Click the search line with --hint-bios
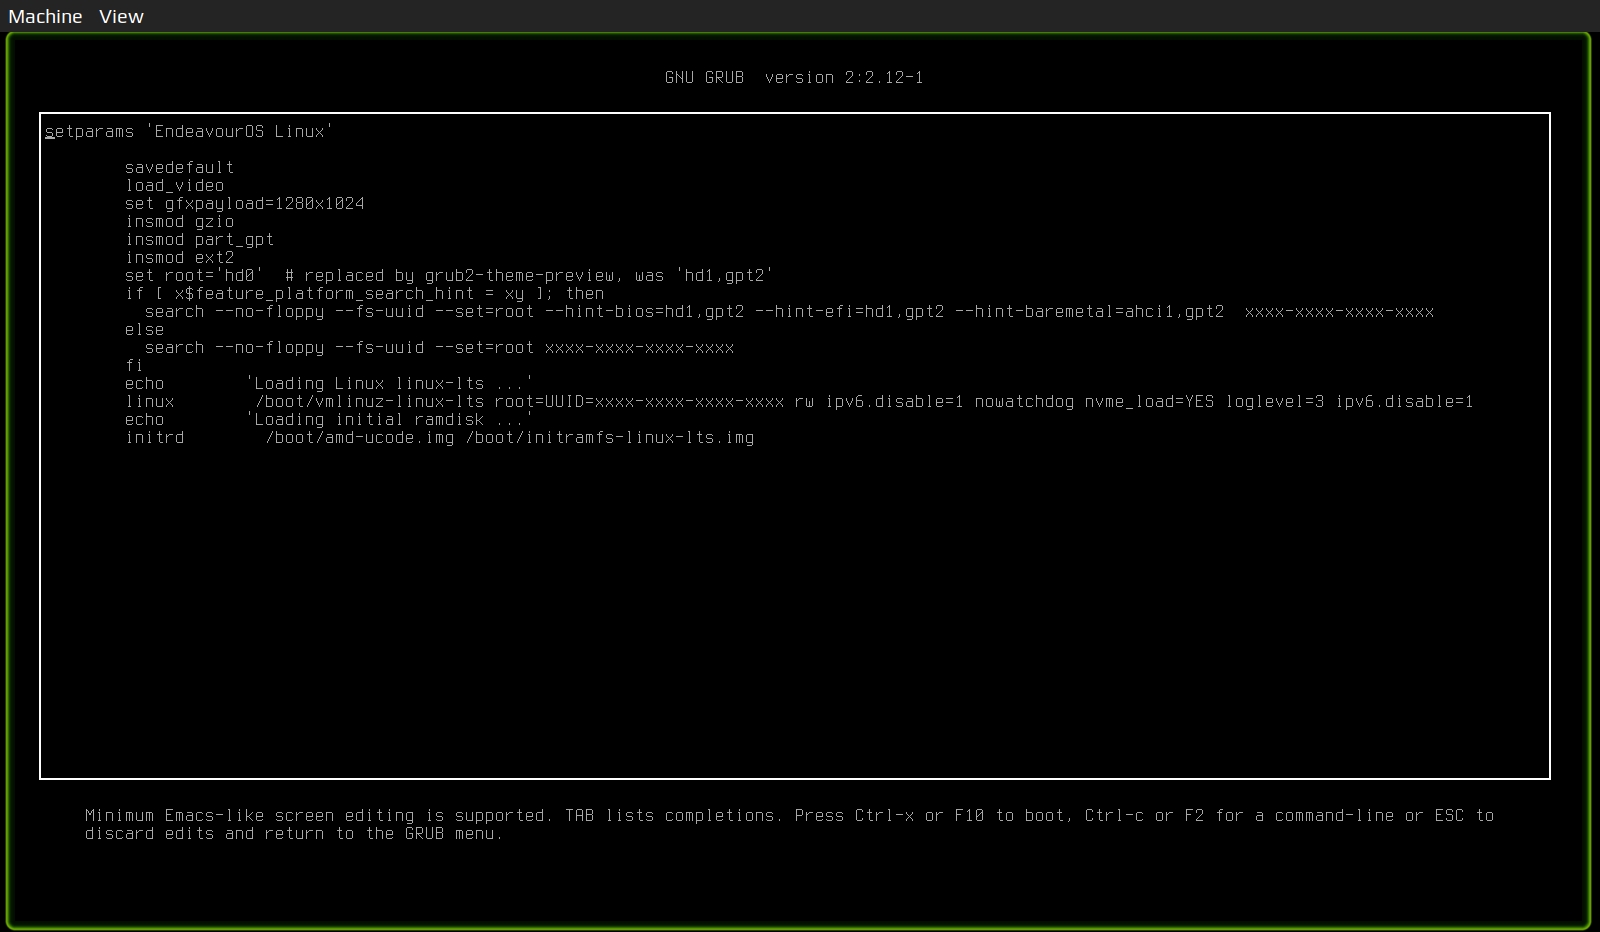The height and width of the screenshot is (932, 1600). point(789,311)
